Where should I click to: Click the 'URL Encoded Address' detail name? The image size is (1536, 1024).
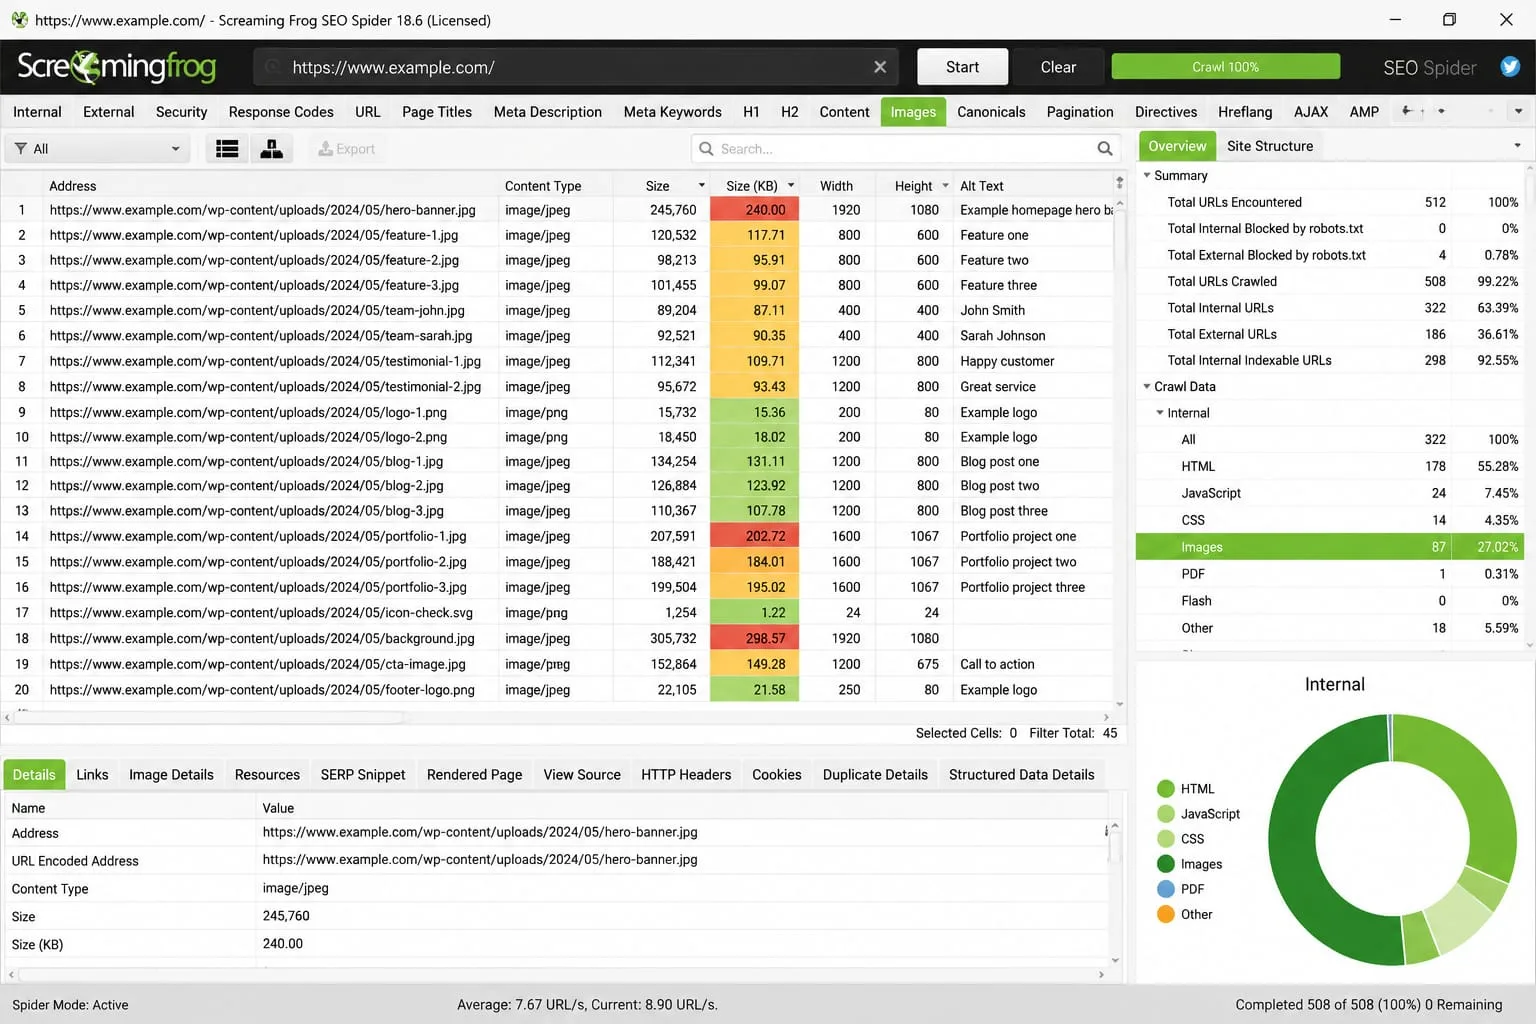coord(75,860)
